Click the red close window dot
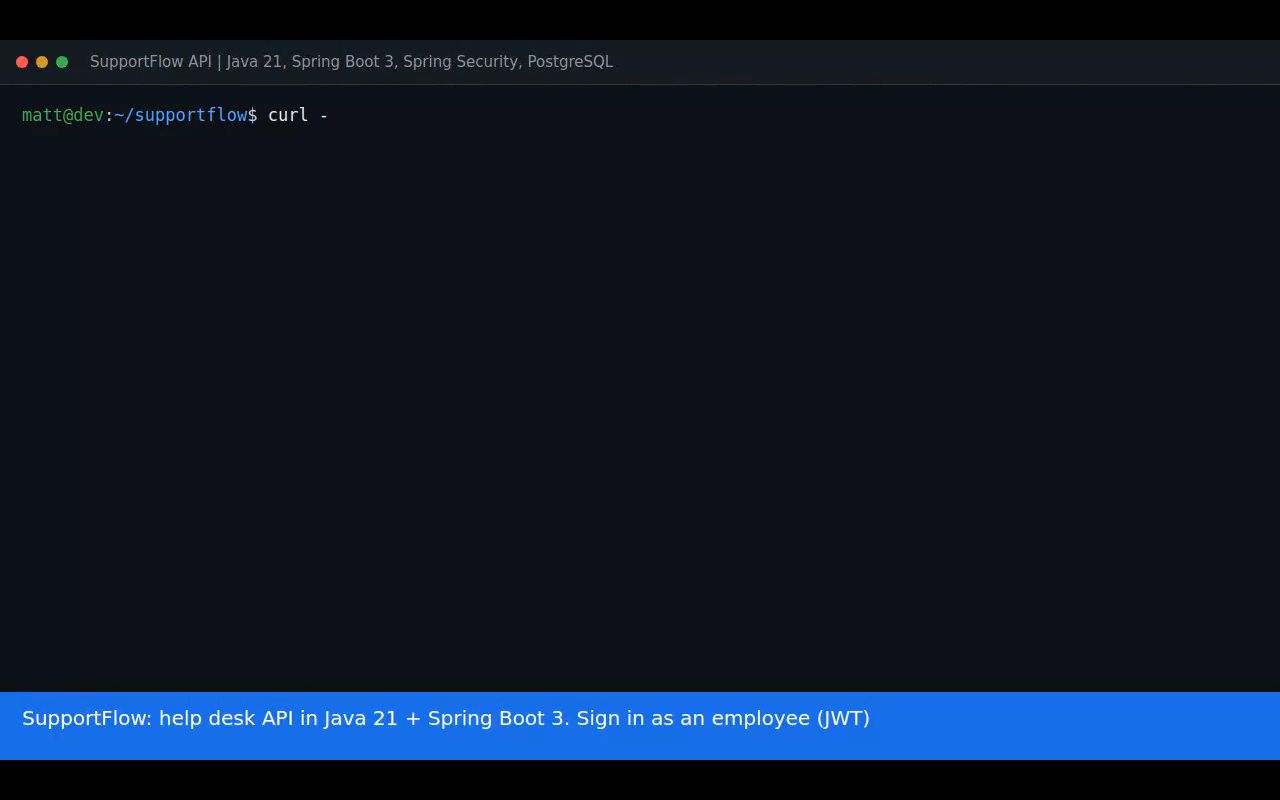This screenshot has height=800, width=1280. (22, 62)
